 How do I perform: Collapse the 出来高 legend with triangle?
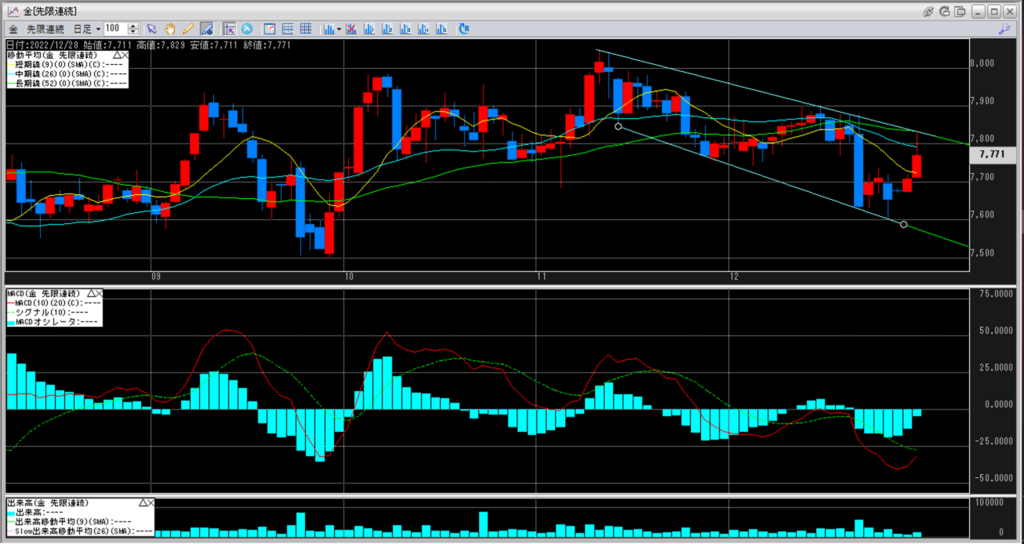pos(142,503)
